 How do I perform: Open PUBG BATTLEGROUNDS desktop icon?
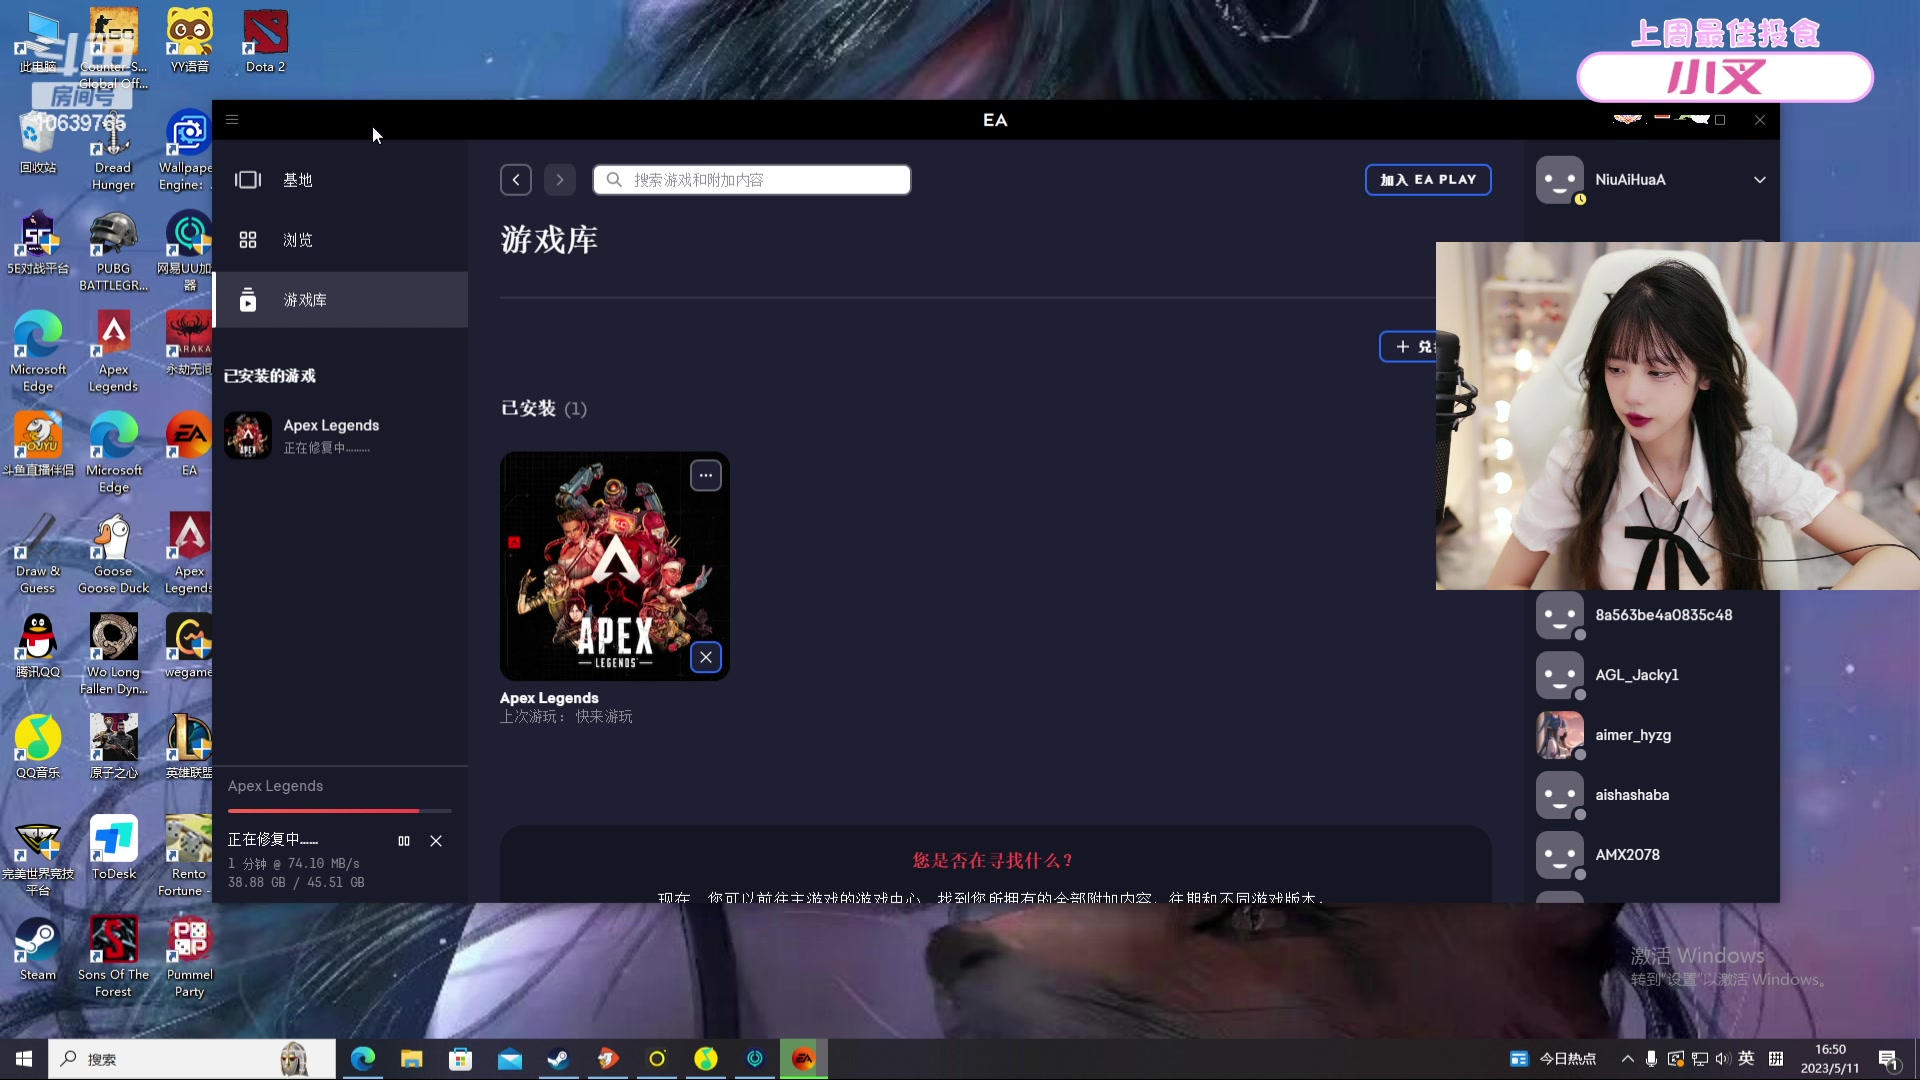[x=113, y=252]
